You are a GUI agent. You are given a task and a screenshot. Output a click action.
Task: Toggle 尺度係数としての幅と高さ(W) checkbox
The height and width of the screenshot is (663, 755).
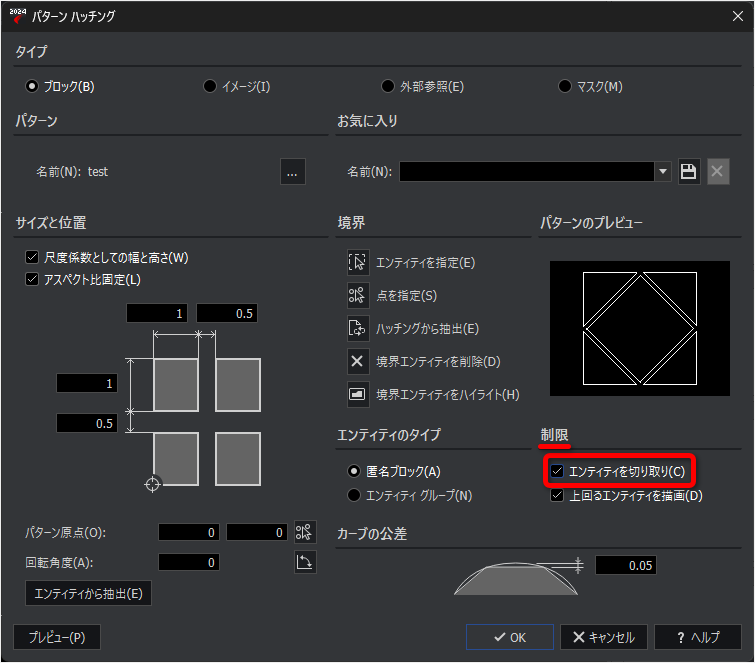point(32,257)
